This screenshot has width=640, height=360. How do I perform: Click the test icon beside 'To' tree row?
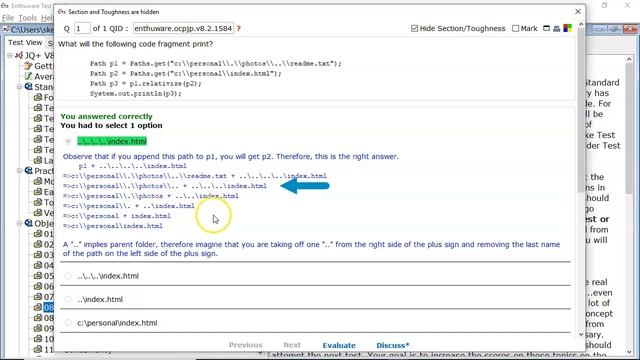(x=38, y=202)
